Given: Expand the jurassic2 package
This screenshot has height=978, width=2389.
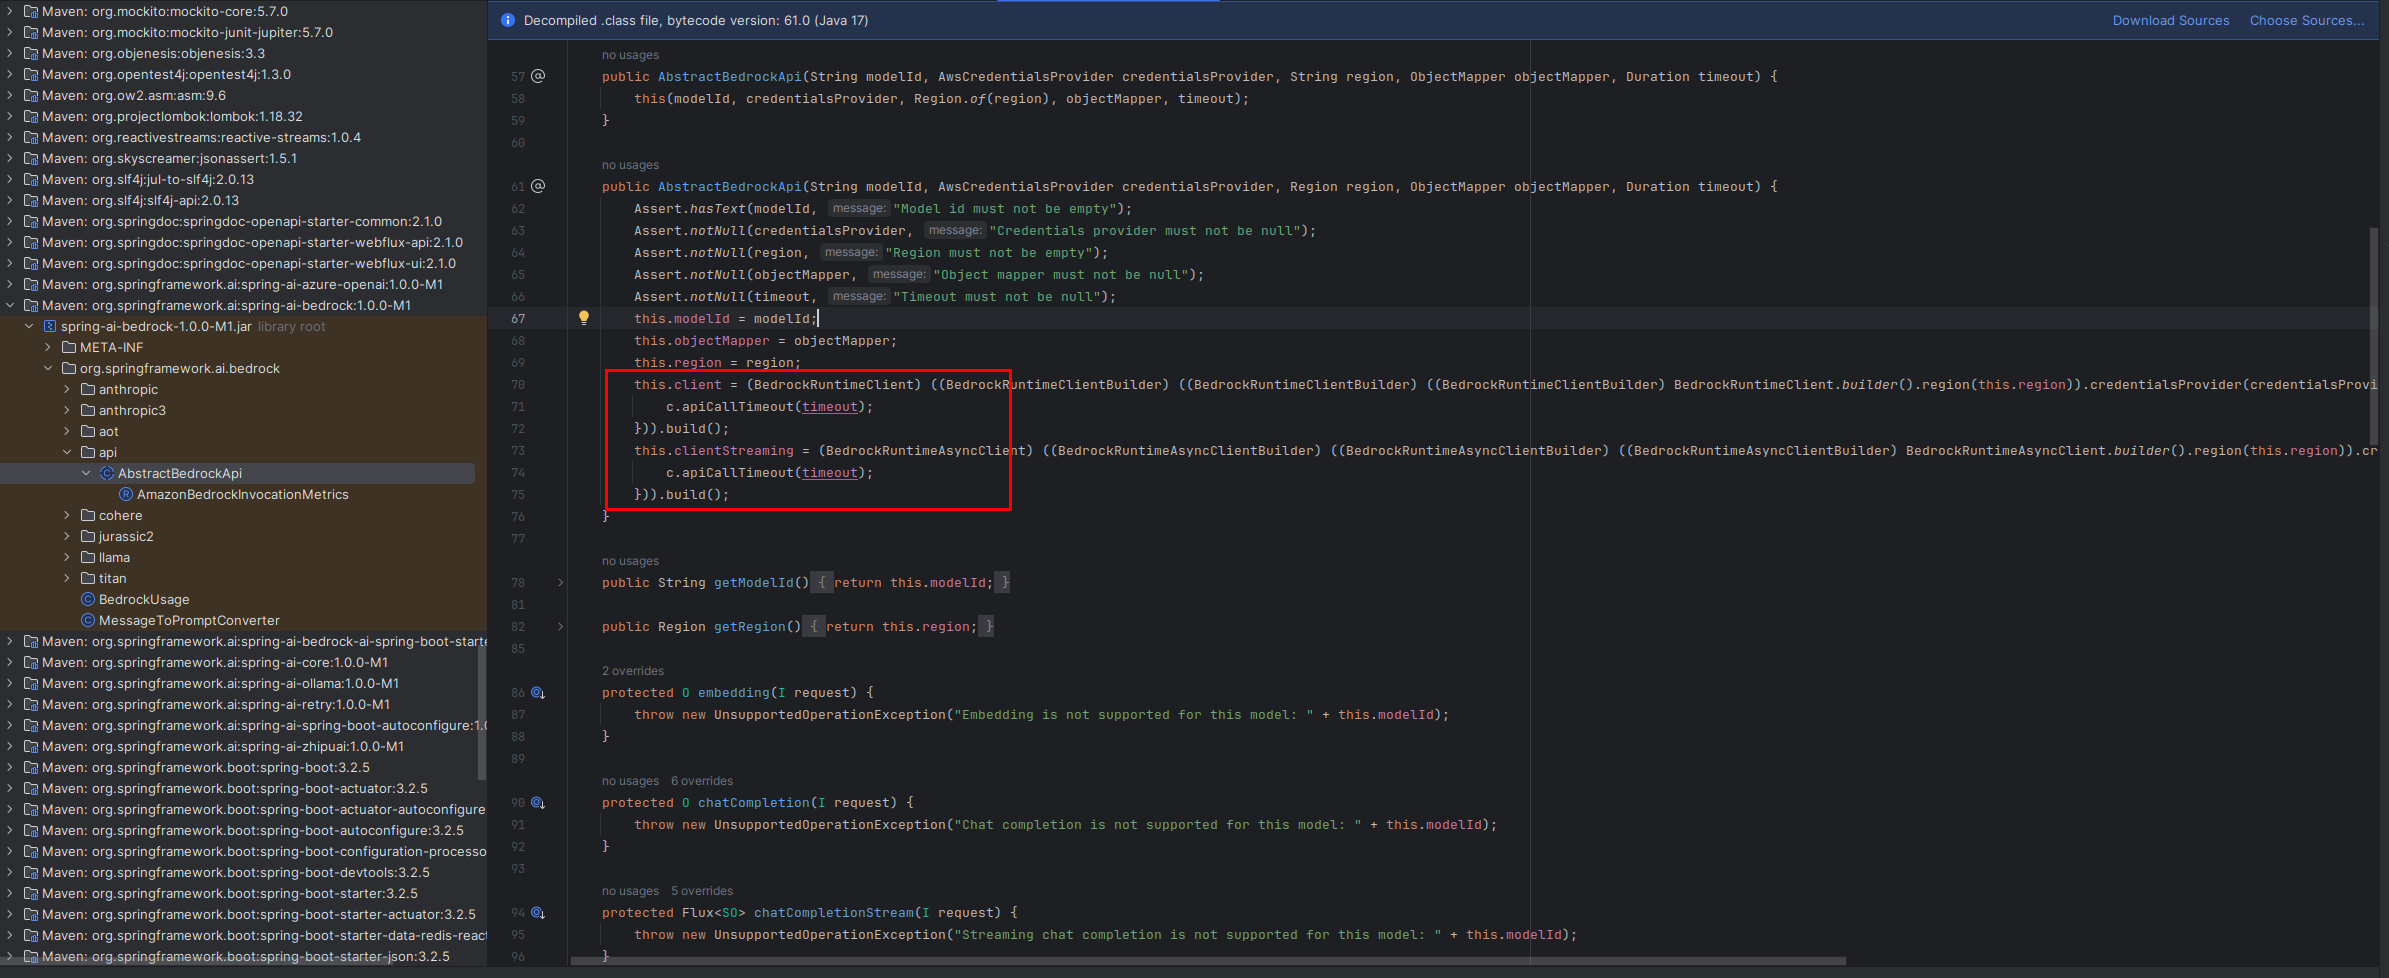Looking at the screenshot, I should click(67, 536).
